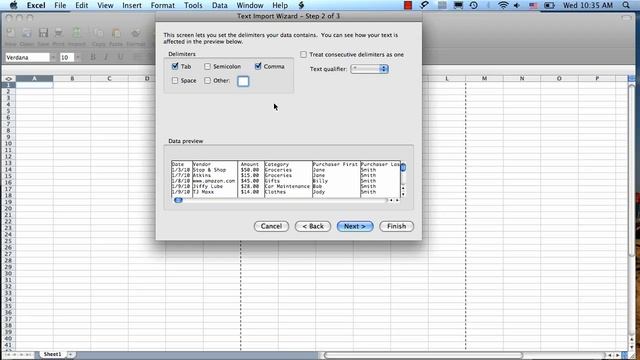Viewport: 640px width, 360px height.
Task: Select the Sheet1 tab
Action: (x=52, y=354)
